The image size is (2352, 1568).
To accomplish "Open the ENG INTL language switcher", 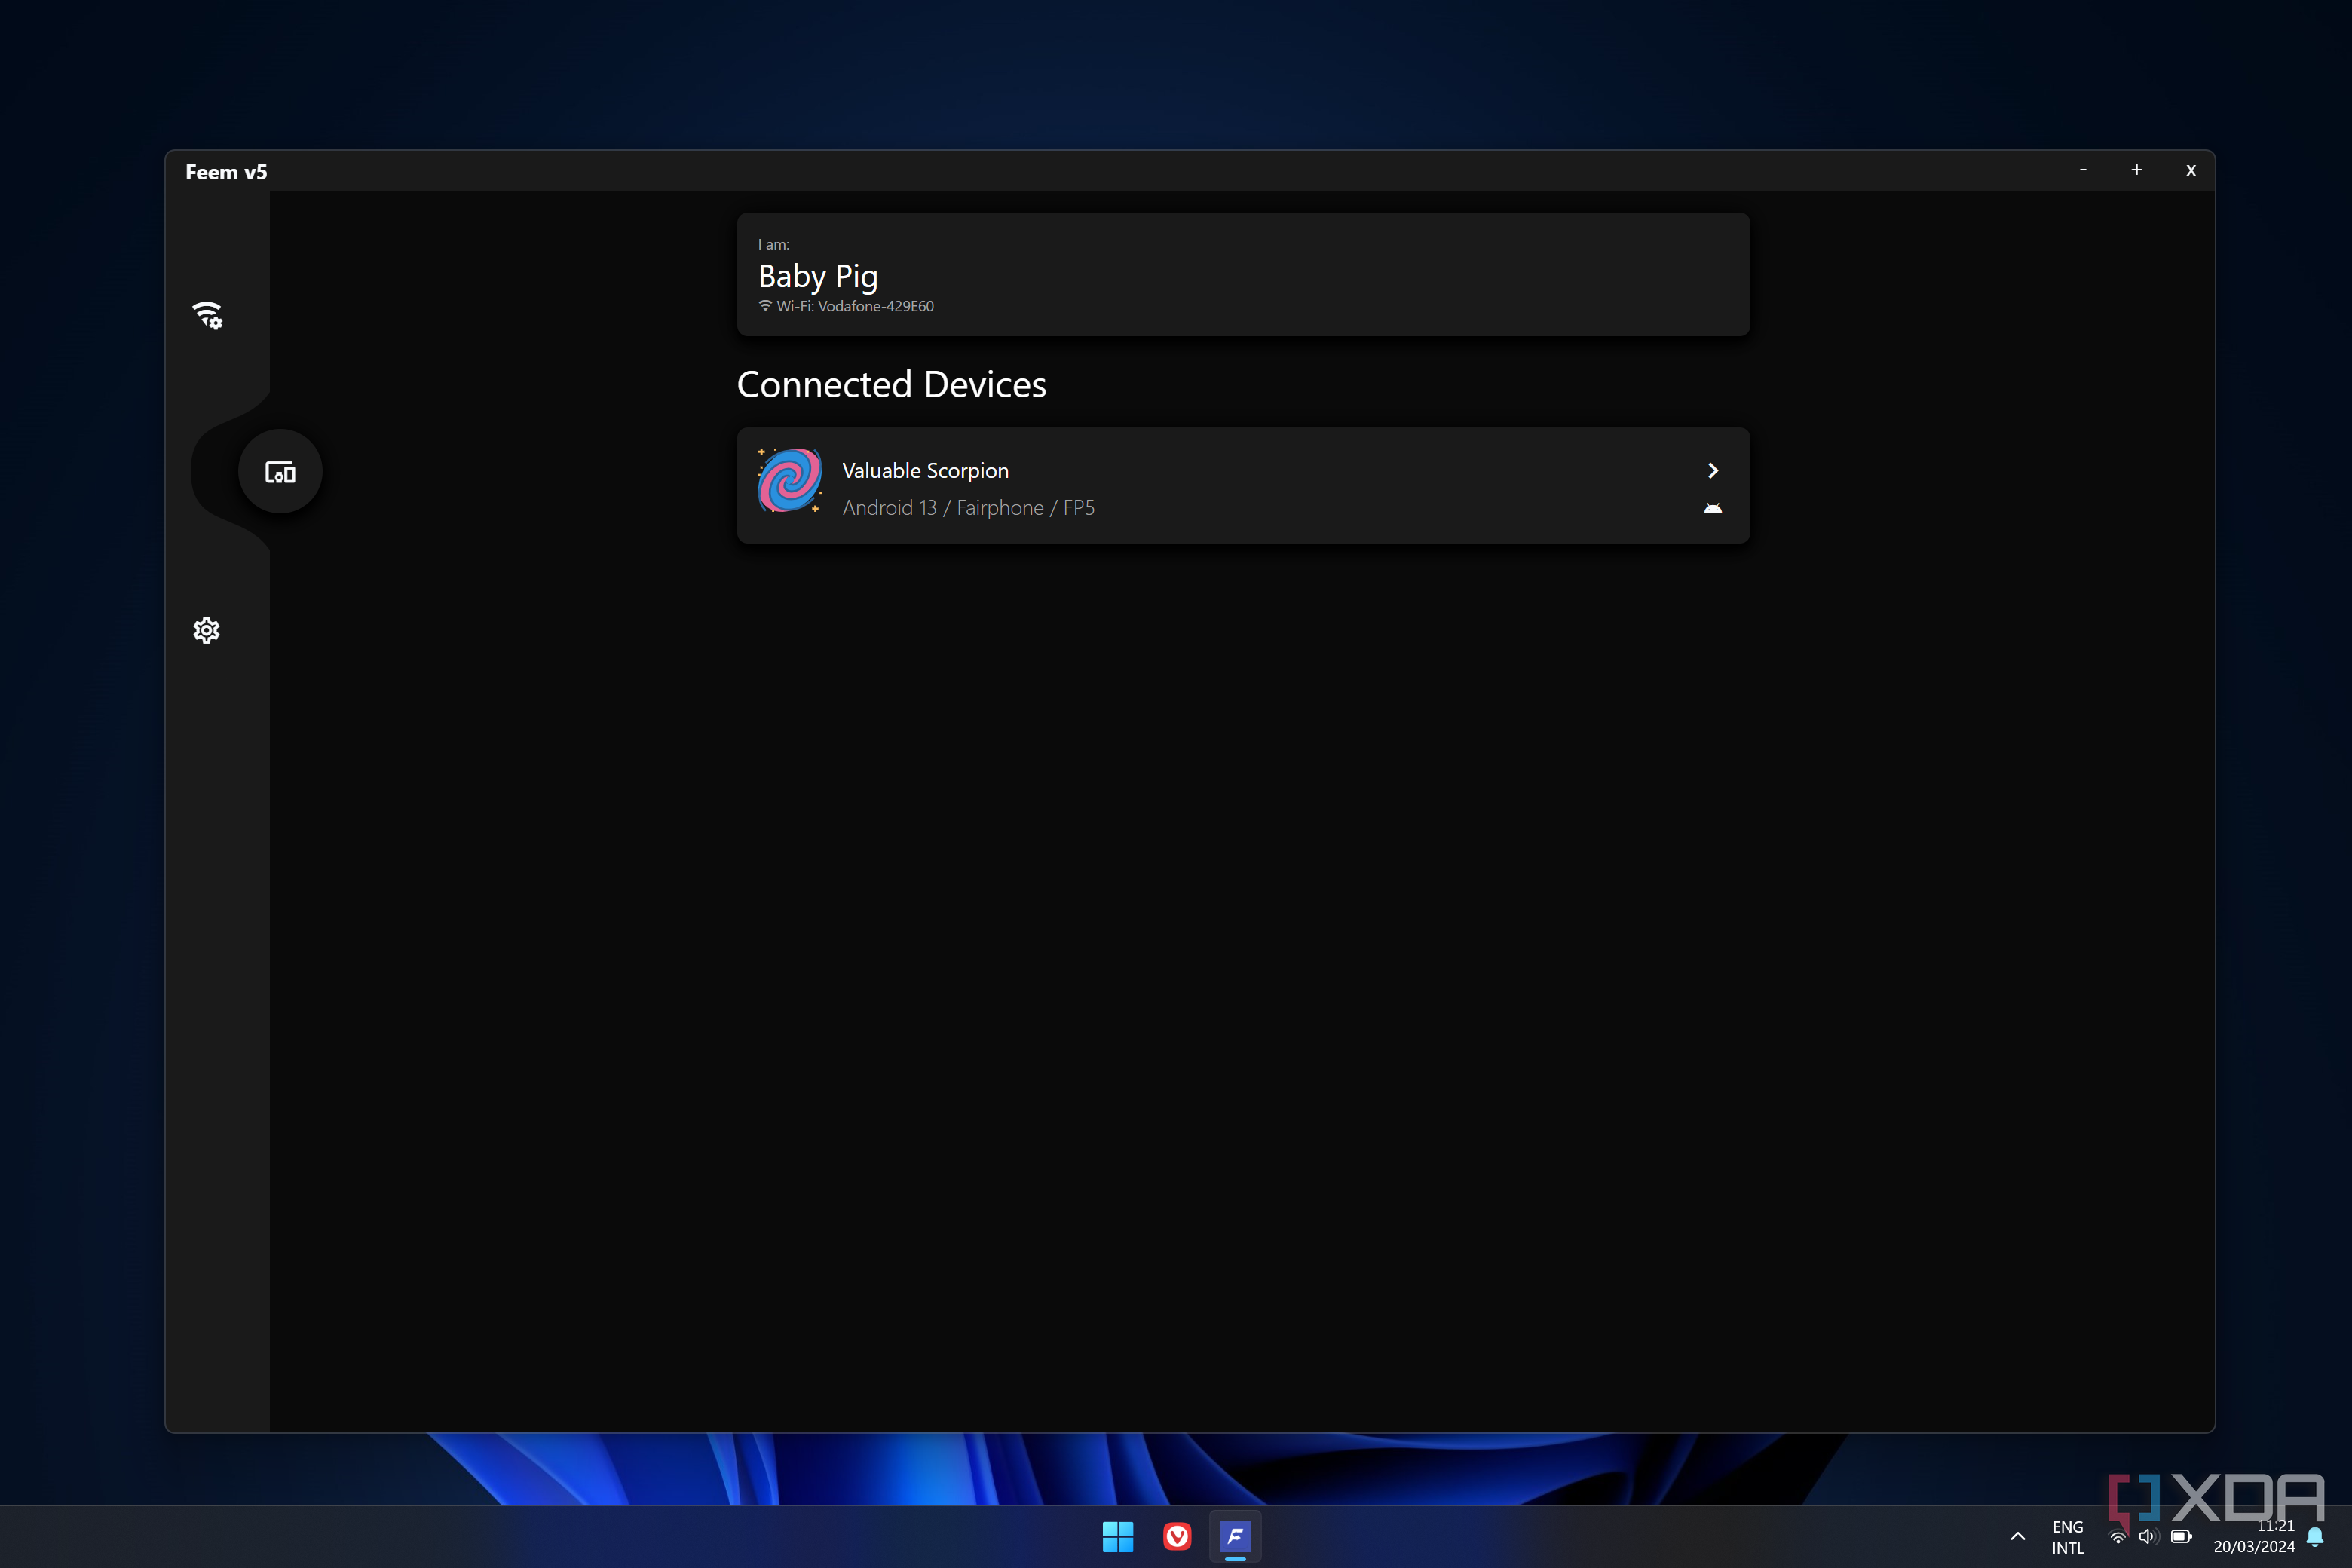I will pyautogui.click(x=2068, y=1537).
